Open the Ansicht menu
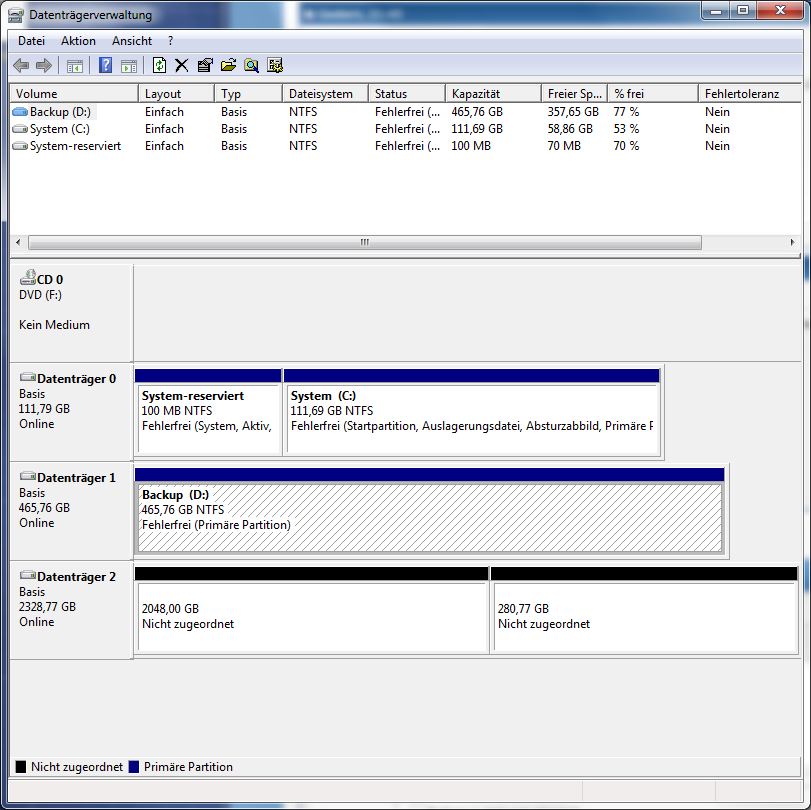 132,41
